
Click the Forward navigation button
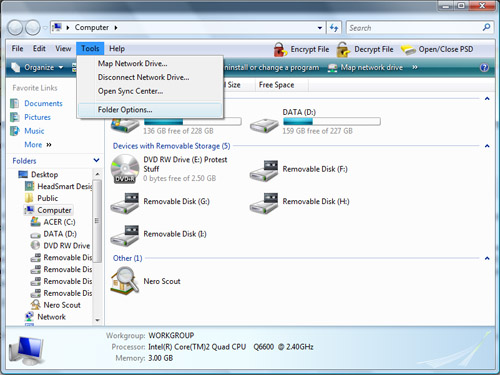coord(33,28)
